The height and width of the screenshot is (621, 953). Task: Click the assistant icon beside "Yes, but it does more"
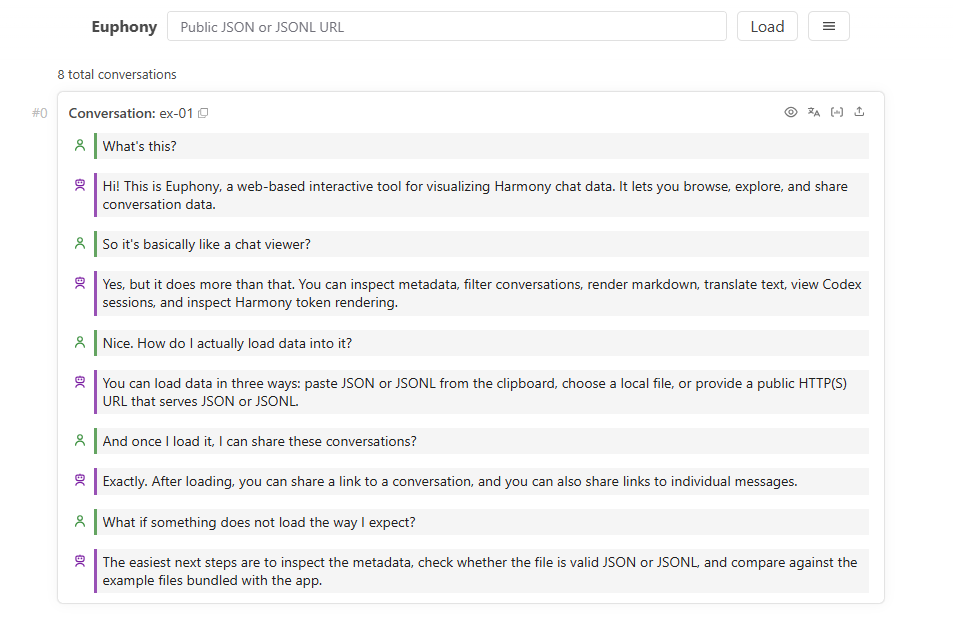pyautogui.click(x=80, y=283)
